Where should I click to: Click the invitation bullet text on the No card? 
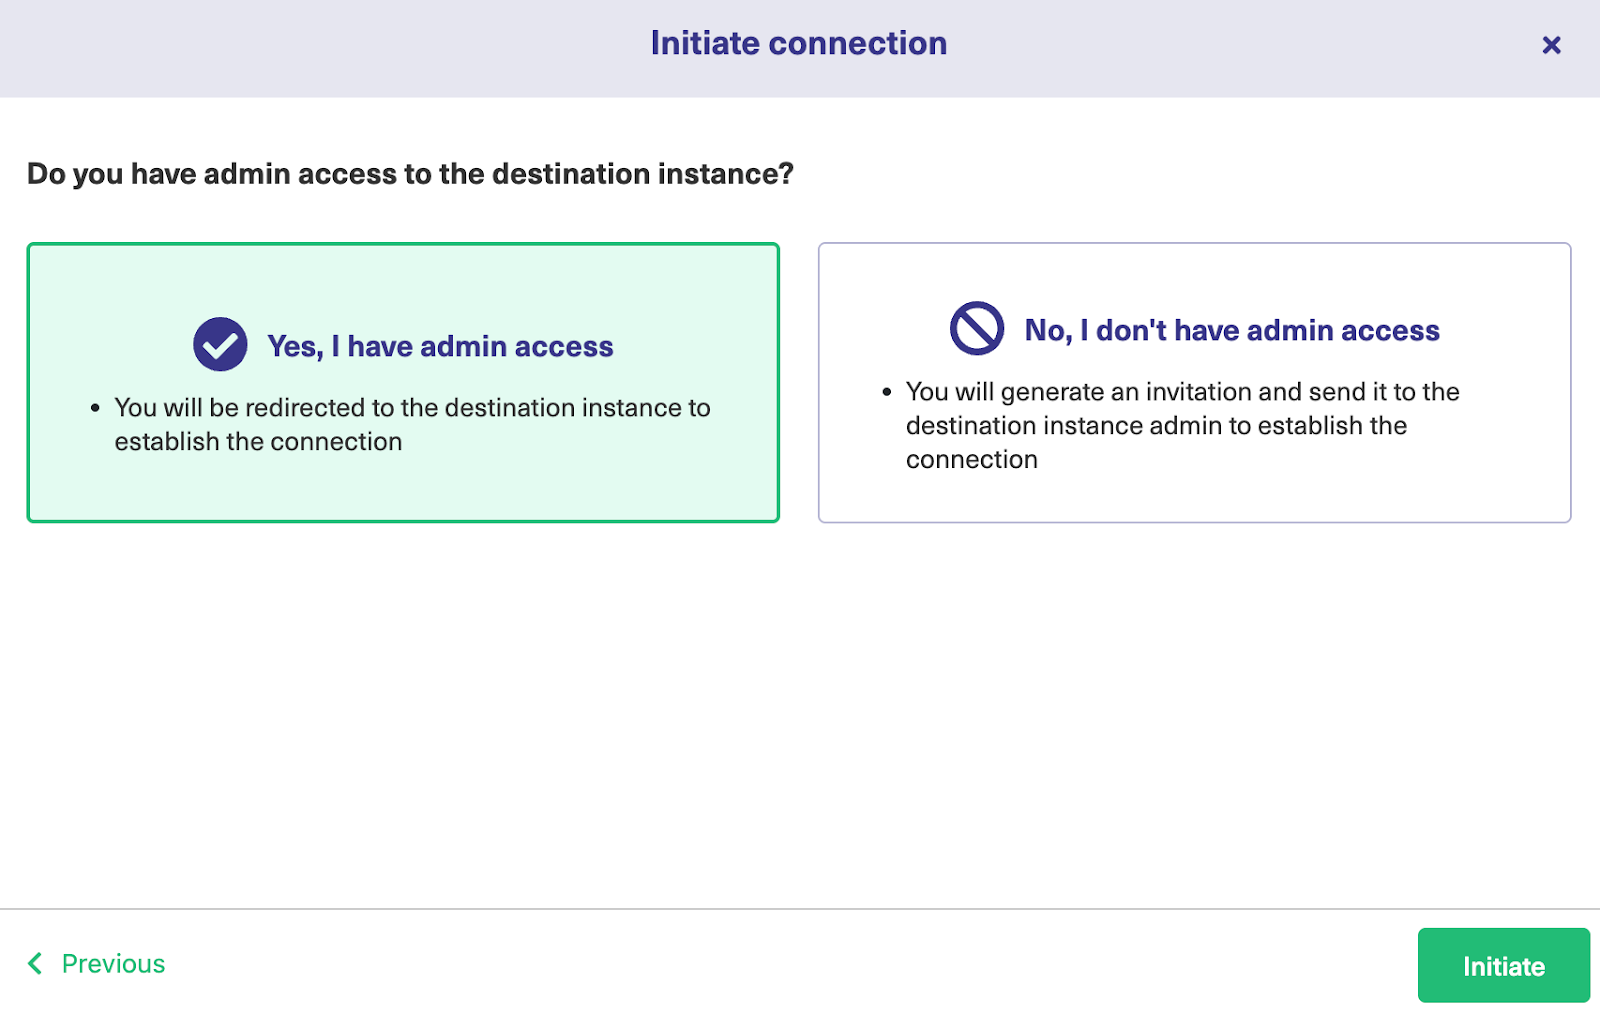tap(1182, 425)
